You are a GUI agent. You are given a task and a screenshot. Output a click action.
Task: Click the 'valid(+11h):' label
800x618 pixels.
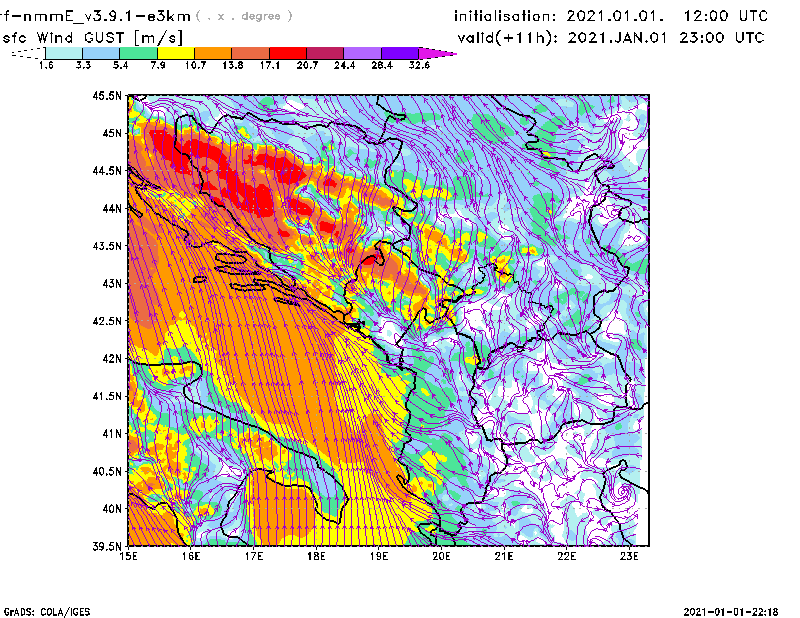pyautogui.click(x=508, y=38)
